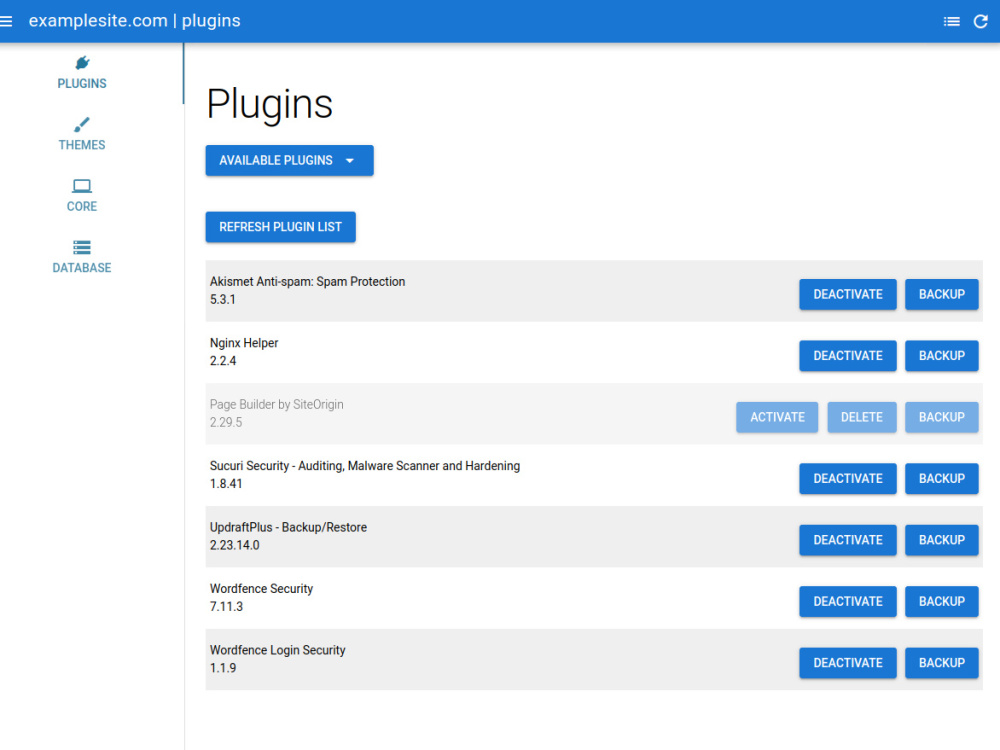Select the database storage icon in sidebar

(82, 247)
